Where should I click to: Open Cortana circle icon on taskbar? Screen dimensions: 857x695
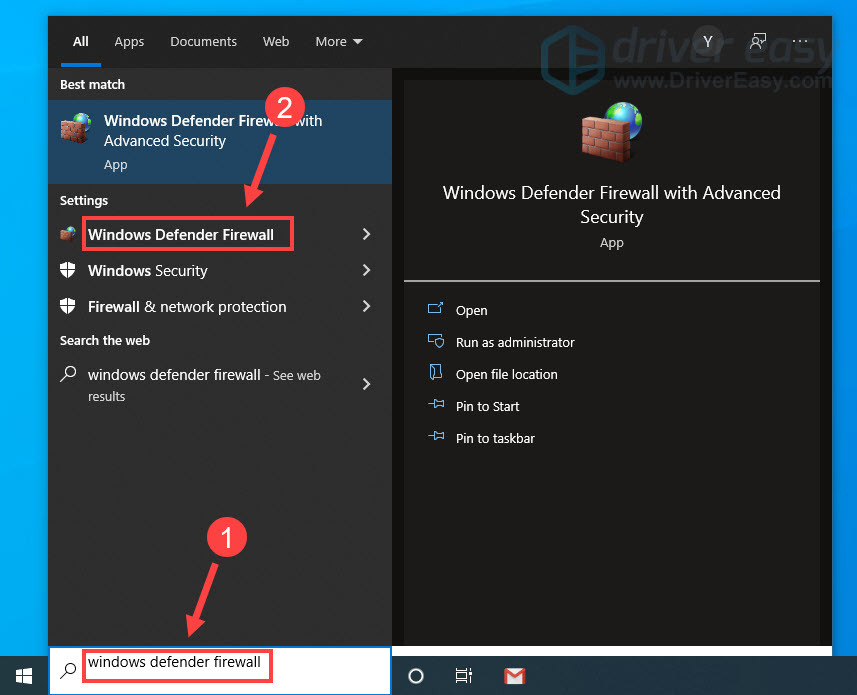416,676
